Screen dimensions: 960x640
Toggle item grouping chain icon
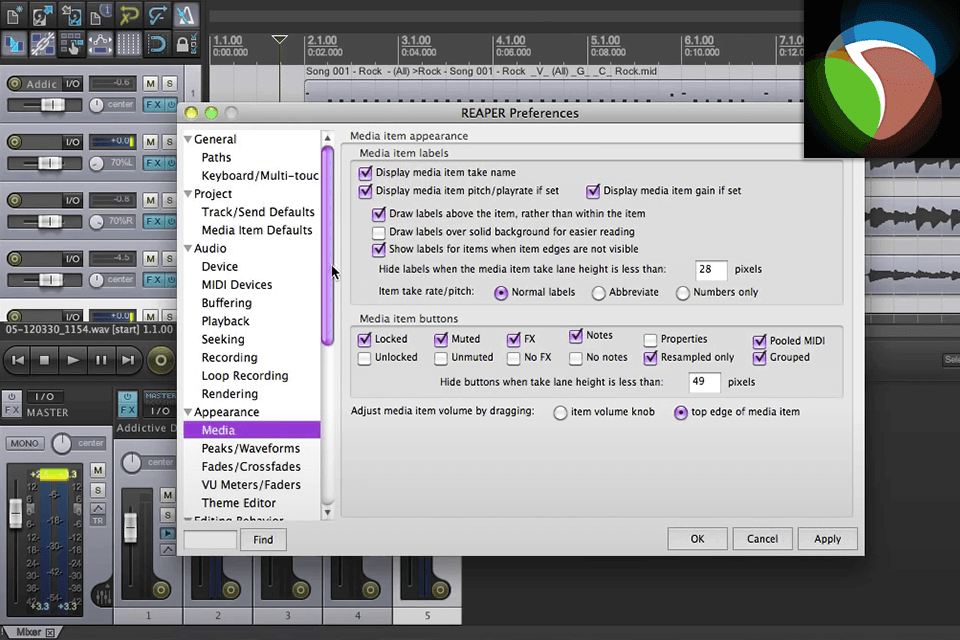42,44
